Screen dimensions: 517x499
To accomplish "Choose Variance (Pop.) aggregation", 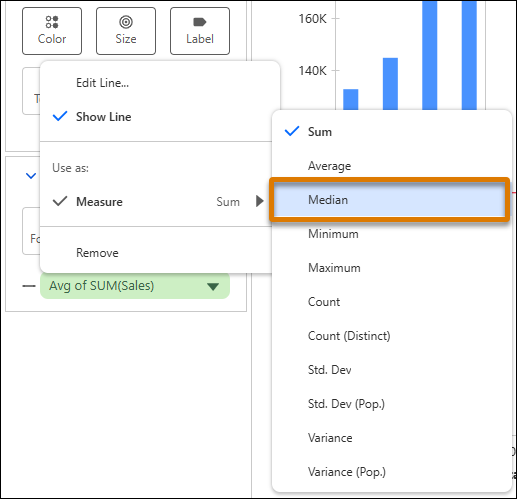I will [x=392, y=472].
